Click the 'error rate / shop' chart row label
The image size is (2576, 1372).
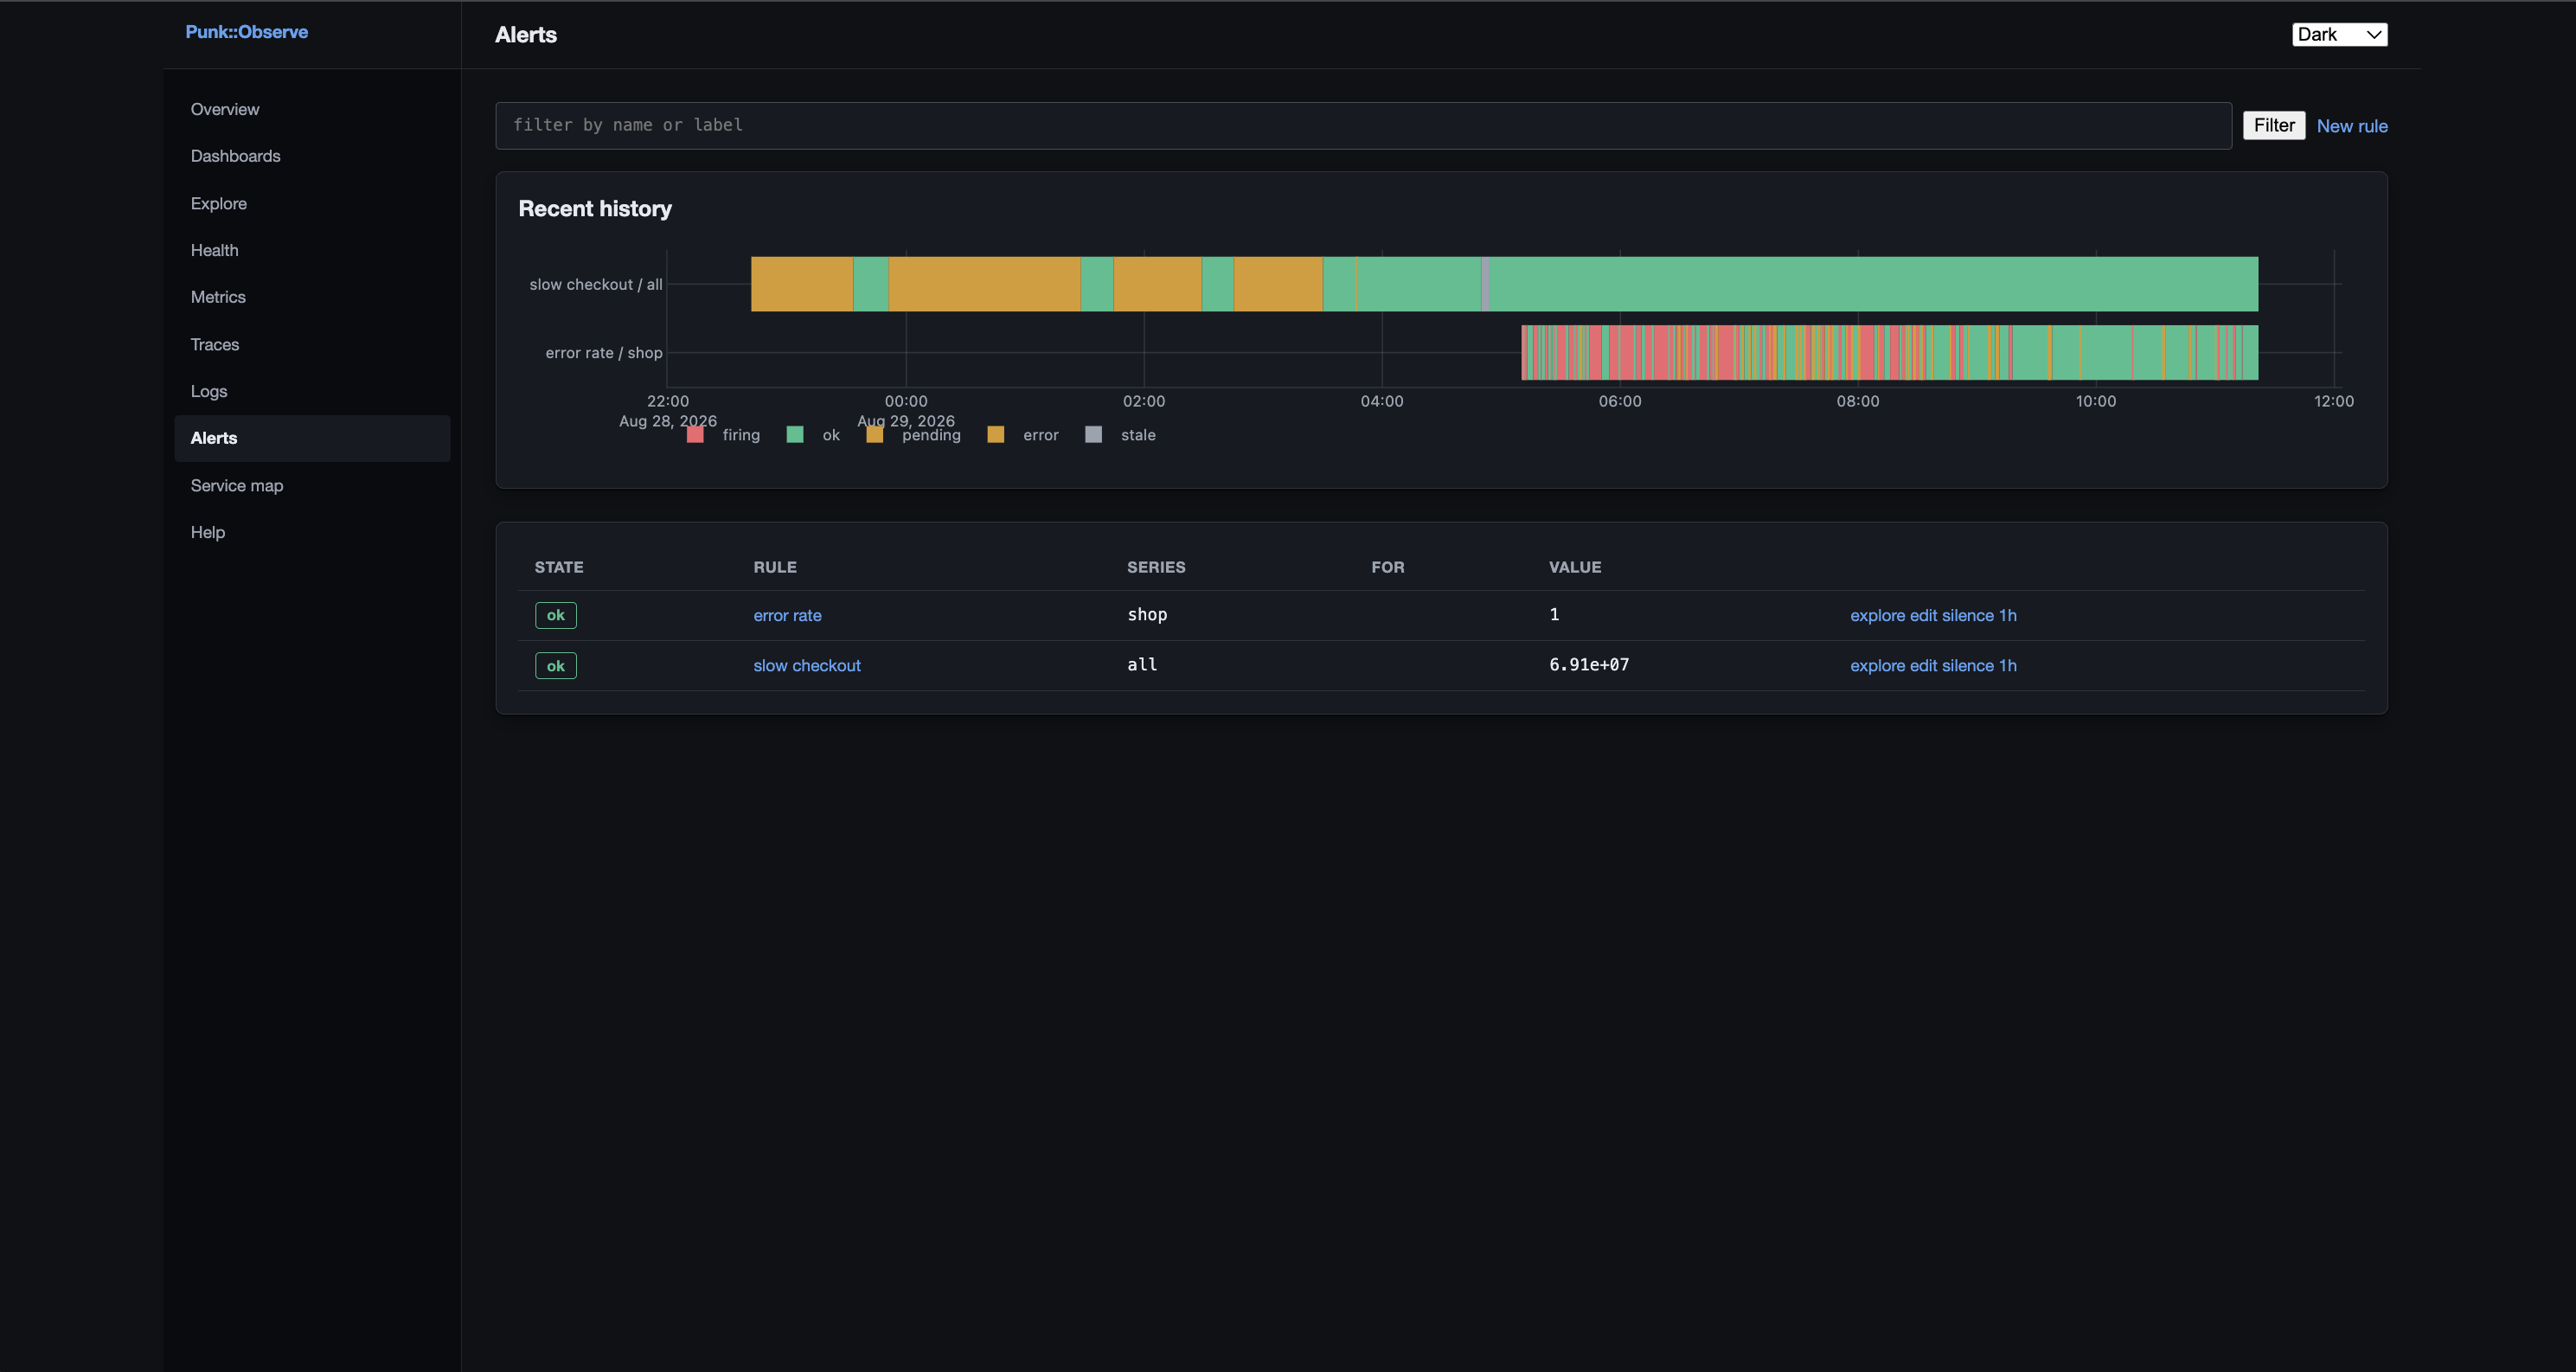tap(604, 352)
